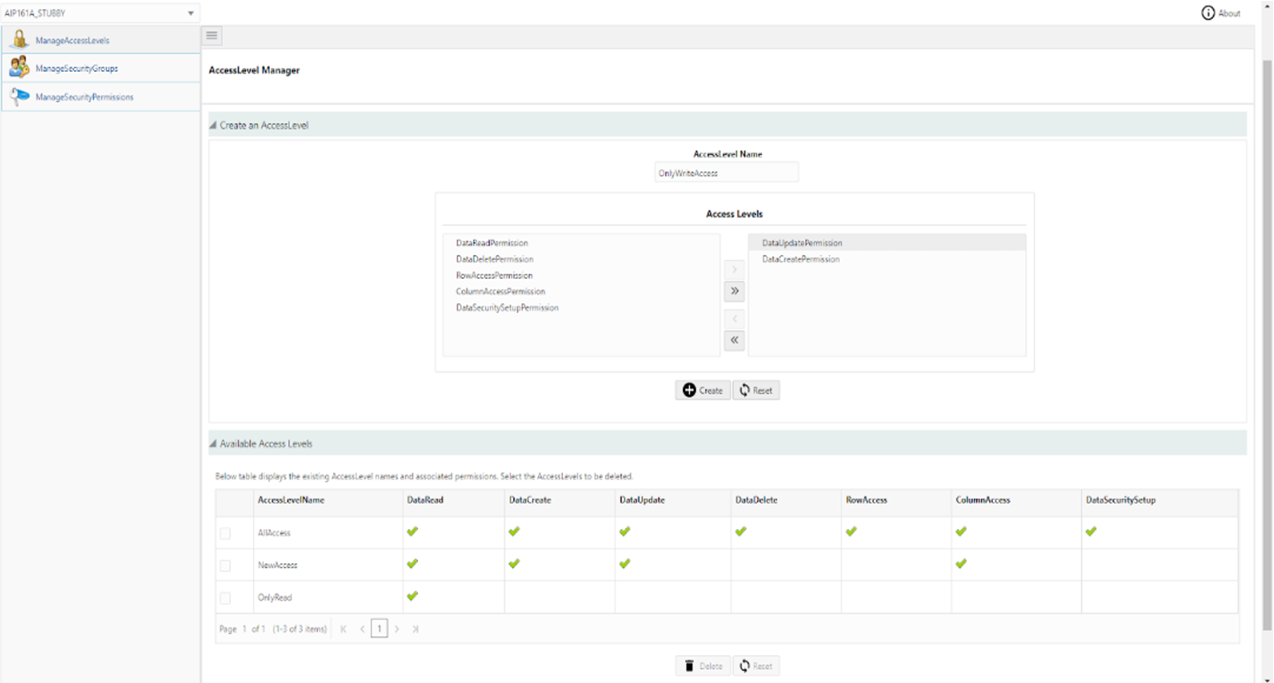Image resolution: width=1274 pixels, height=683 pixels.
Task: Go to next page of table
Action: click(x=397, y=629)
